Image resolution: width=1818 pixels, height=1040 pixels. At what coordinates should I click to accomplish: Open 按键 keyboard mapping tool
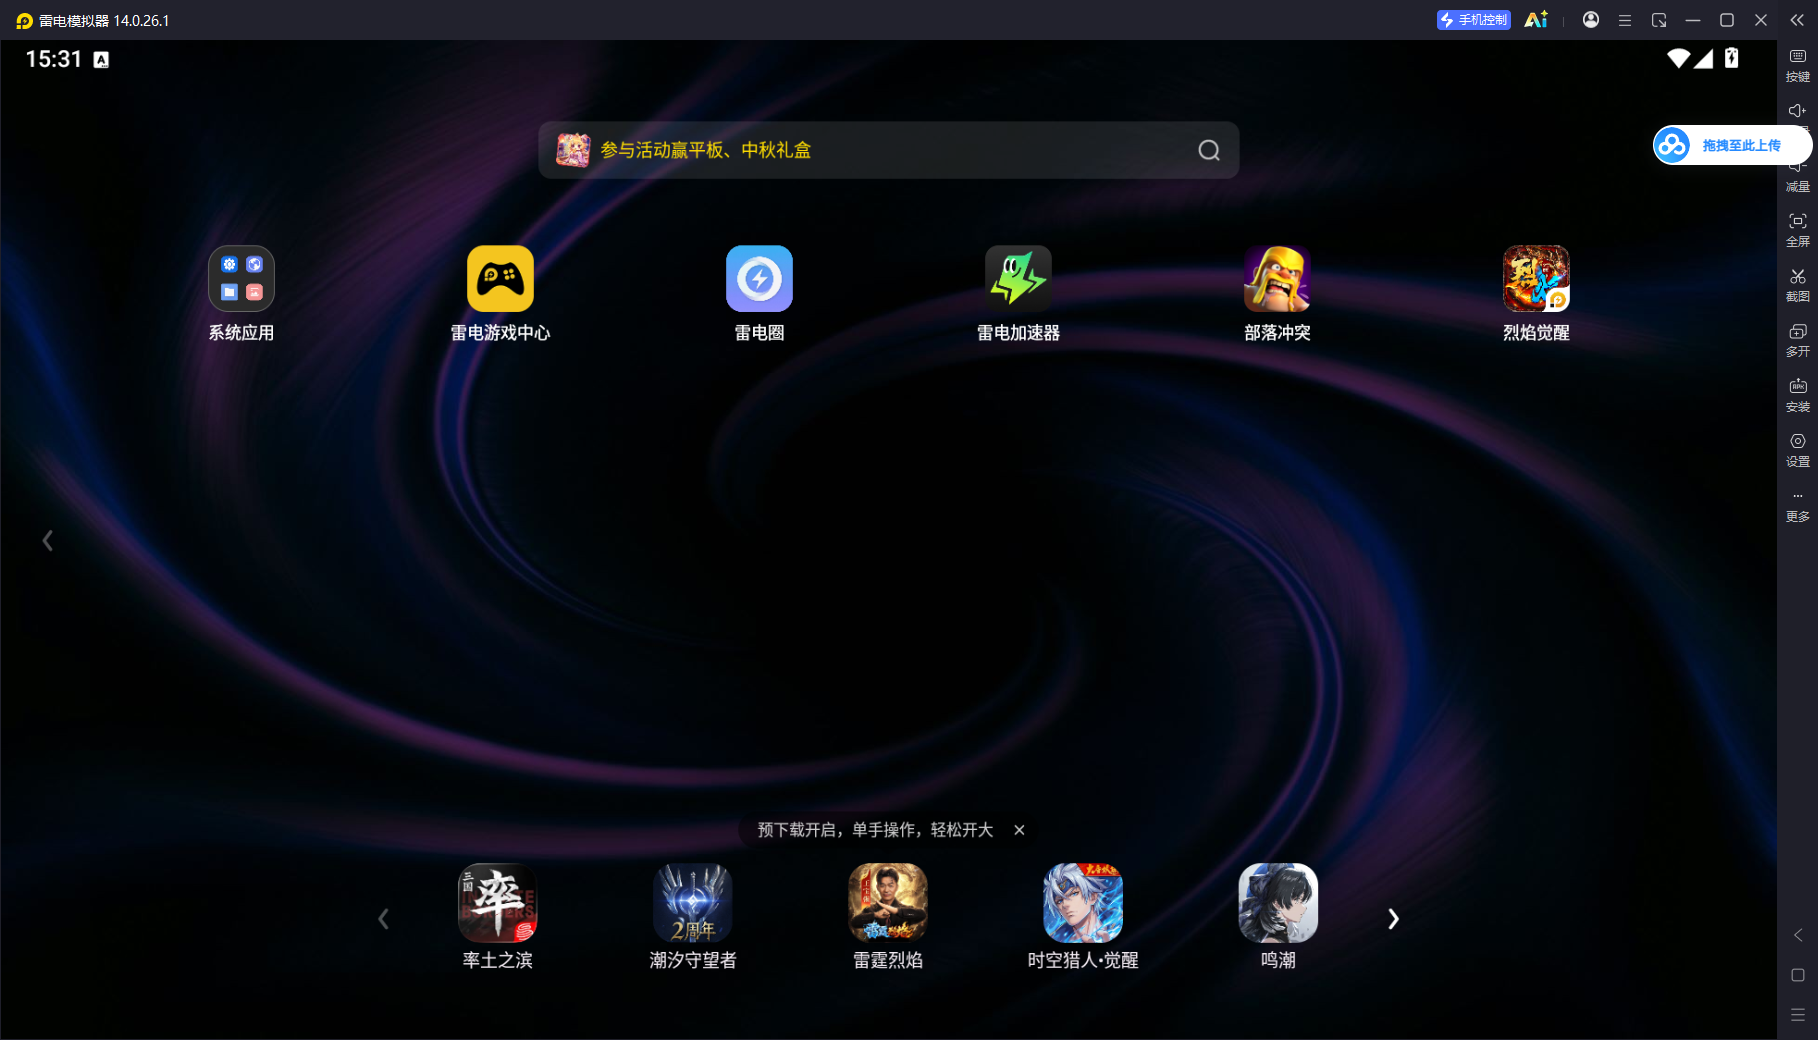(1798, 65)
